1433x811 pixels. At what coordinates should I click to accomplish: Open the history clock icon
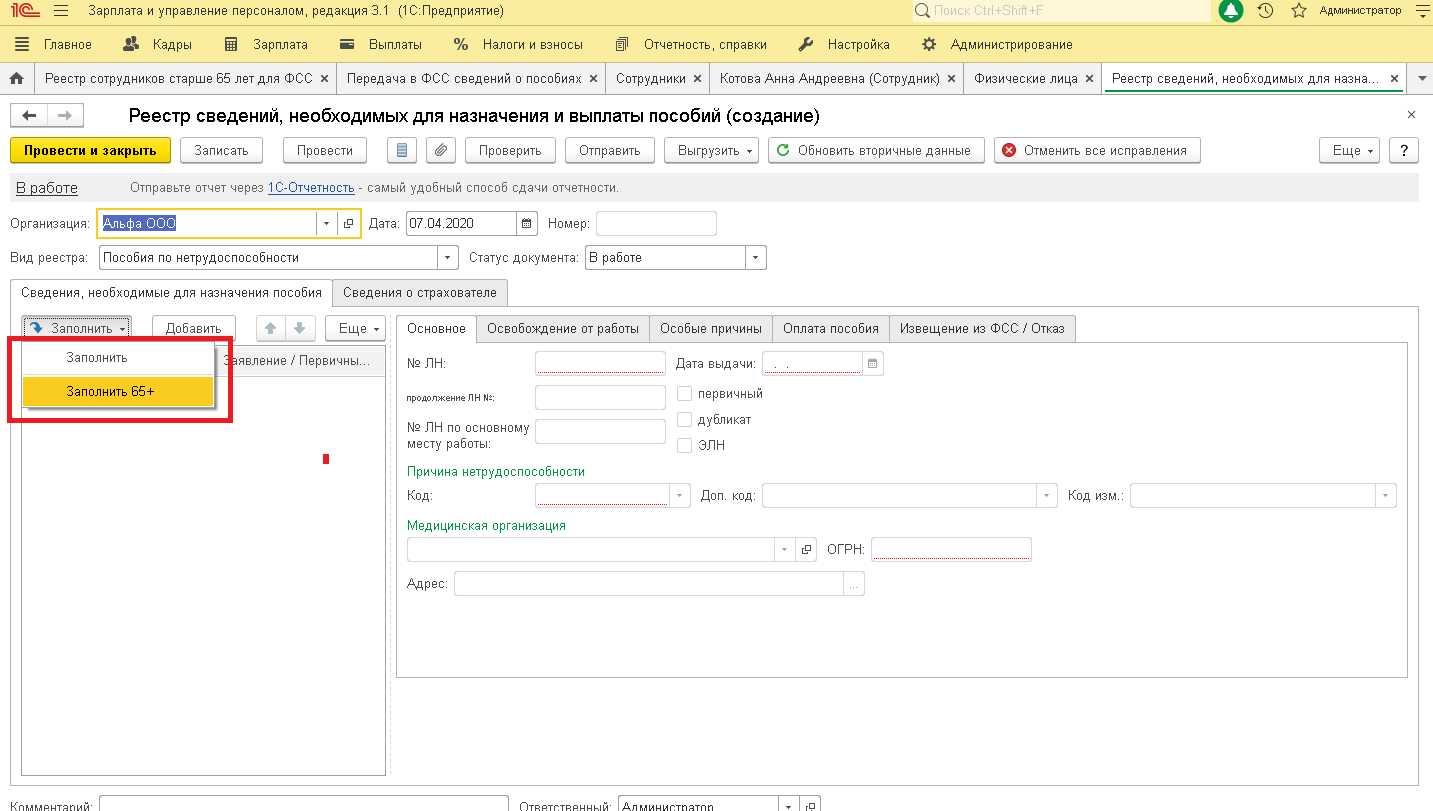coord(1265,11)
